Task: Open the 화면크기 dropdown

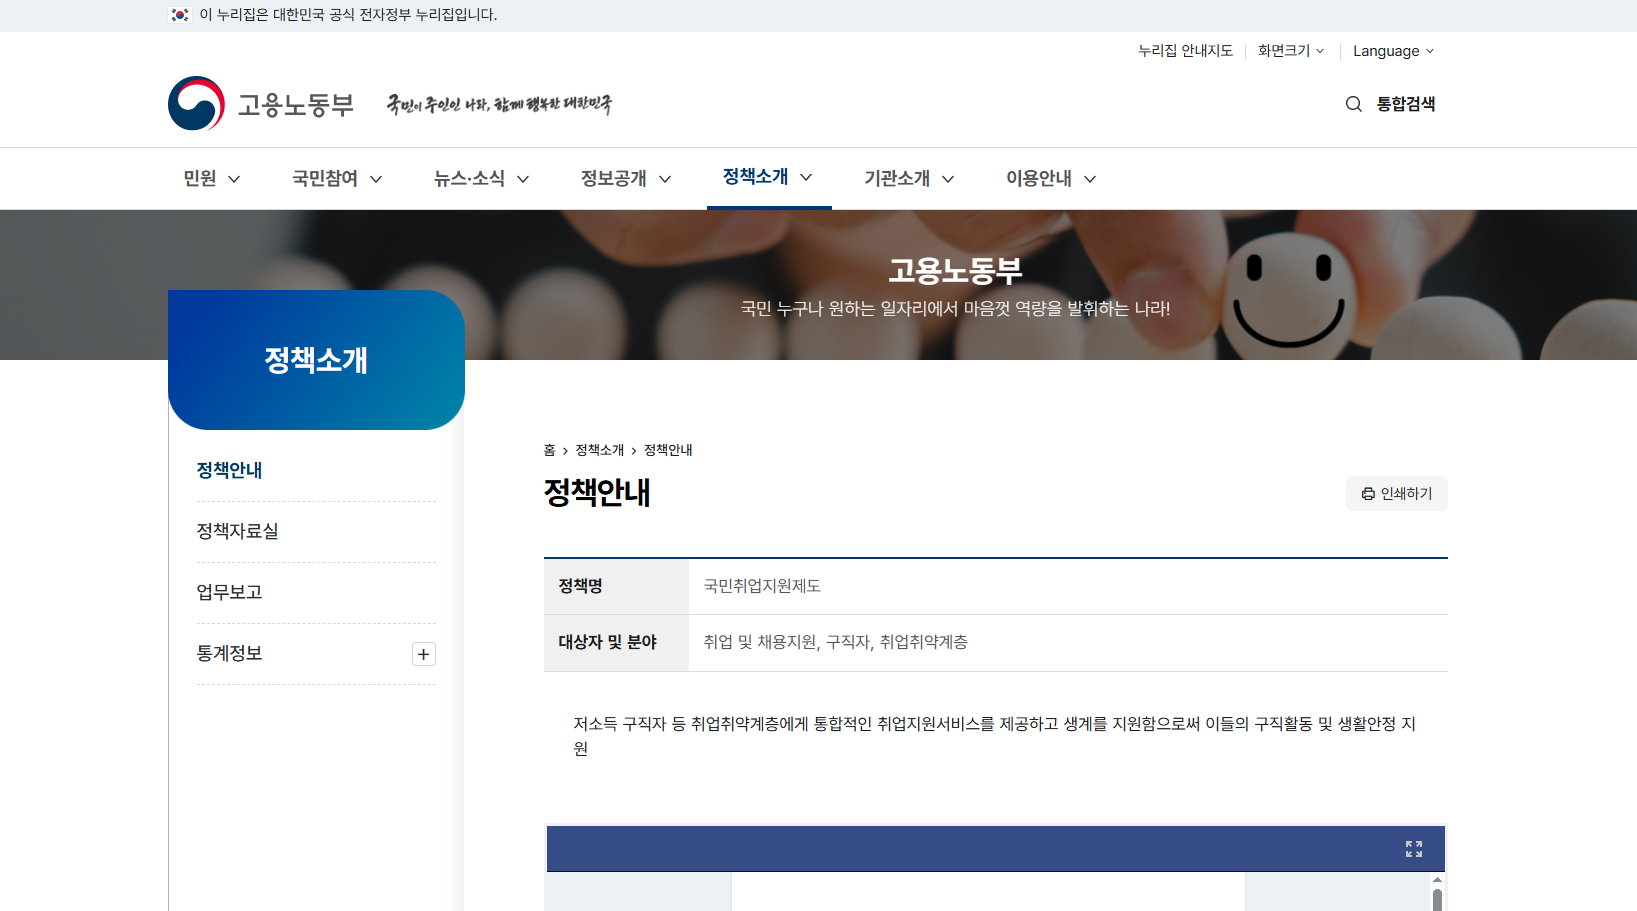Action: coord(1290,51)
